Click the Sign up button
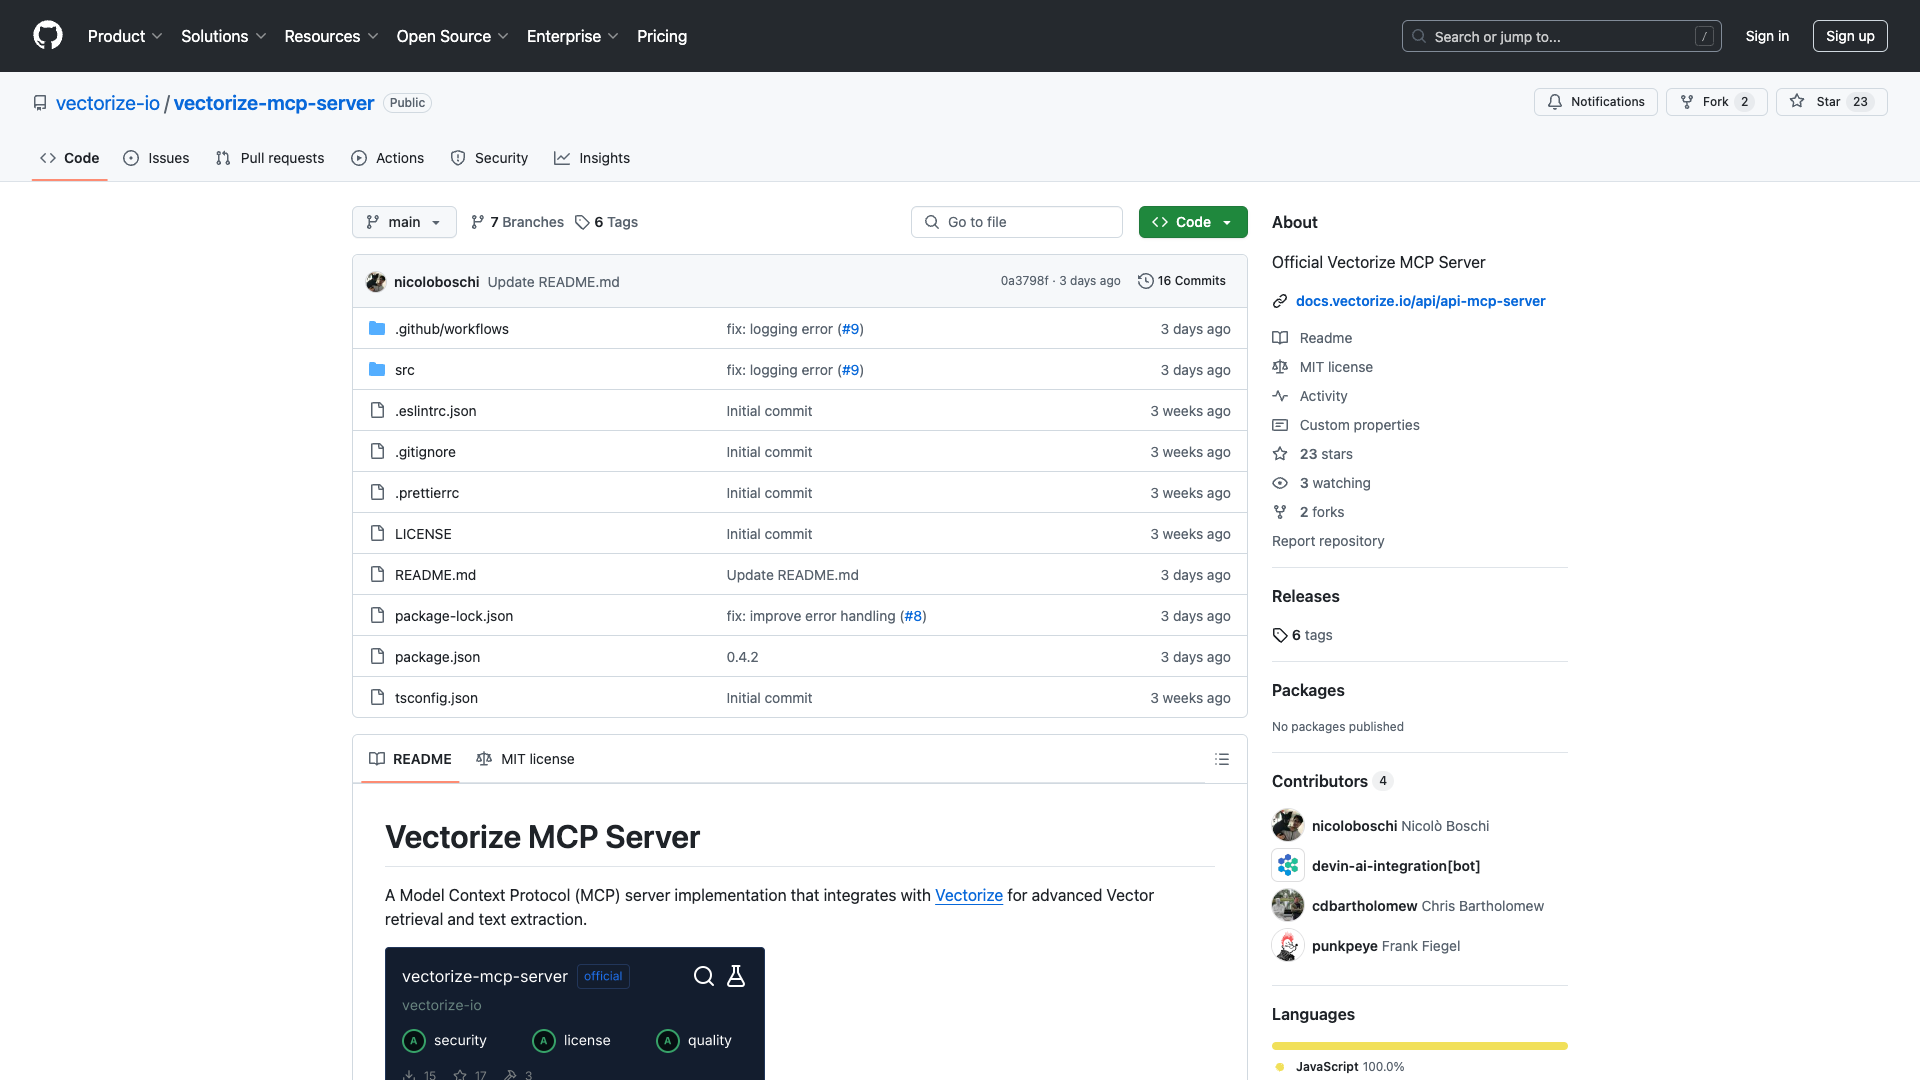Screen dimensions: 1920x1080 pos(1849,36)
